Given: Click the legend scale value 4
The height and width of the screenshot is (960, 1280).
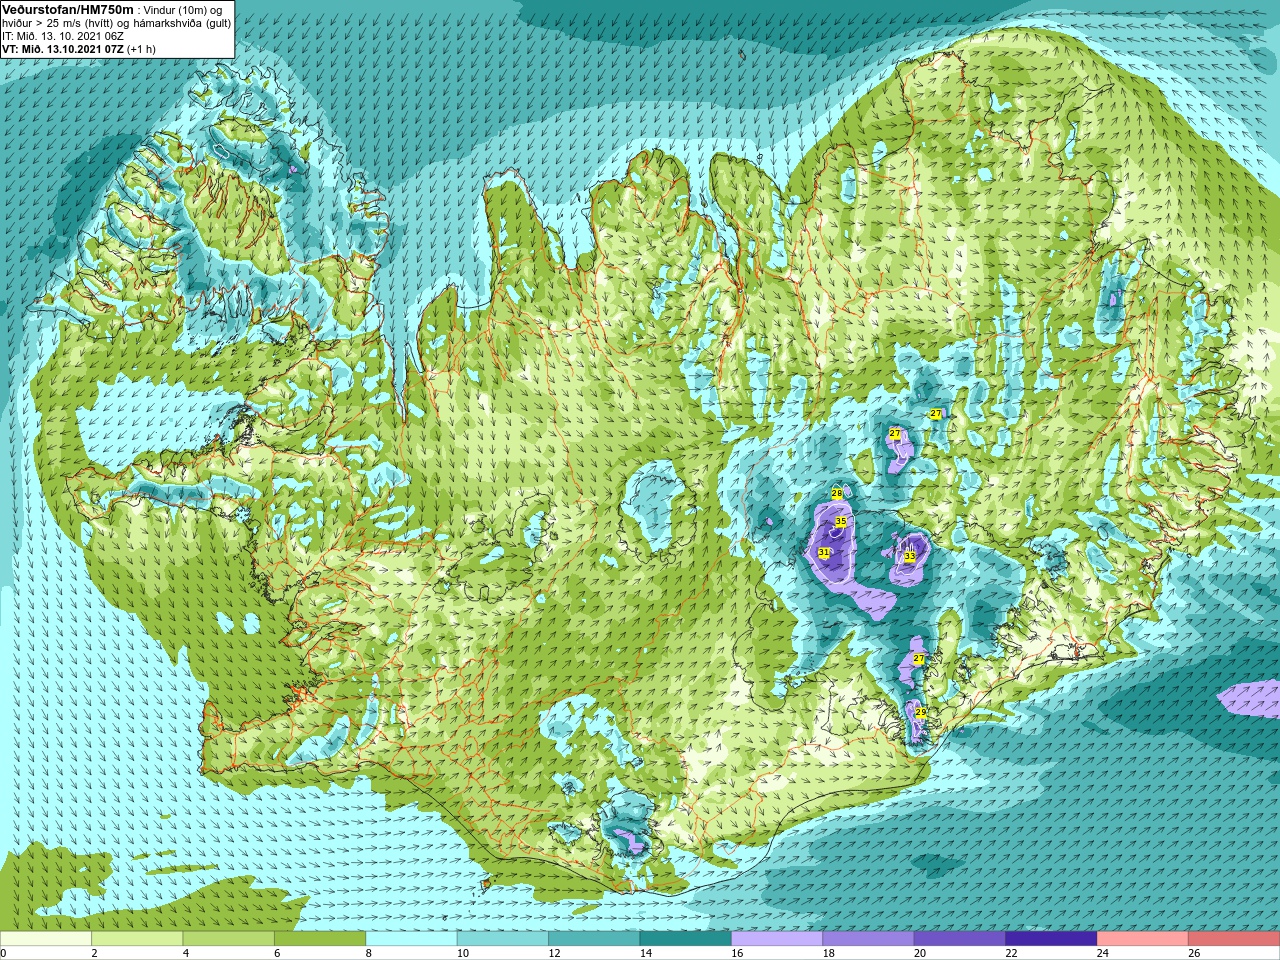Looking at the screenshot, I should pyautogui.click(x=186, y=954).
